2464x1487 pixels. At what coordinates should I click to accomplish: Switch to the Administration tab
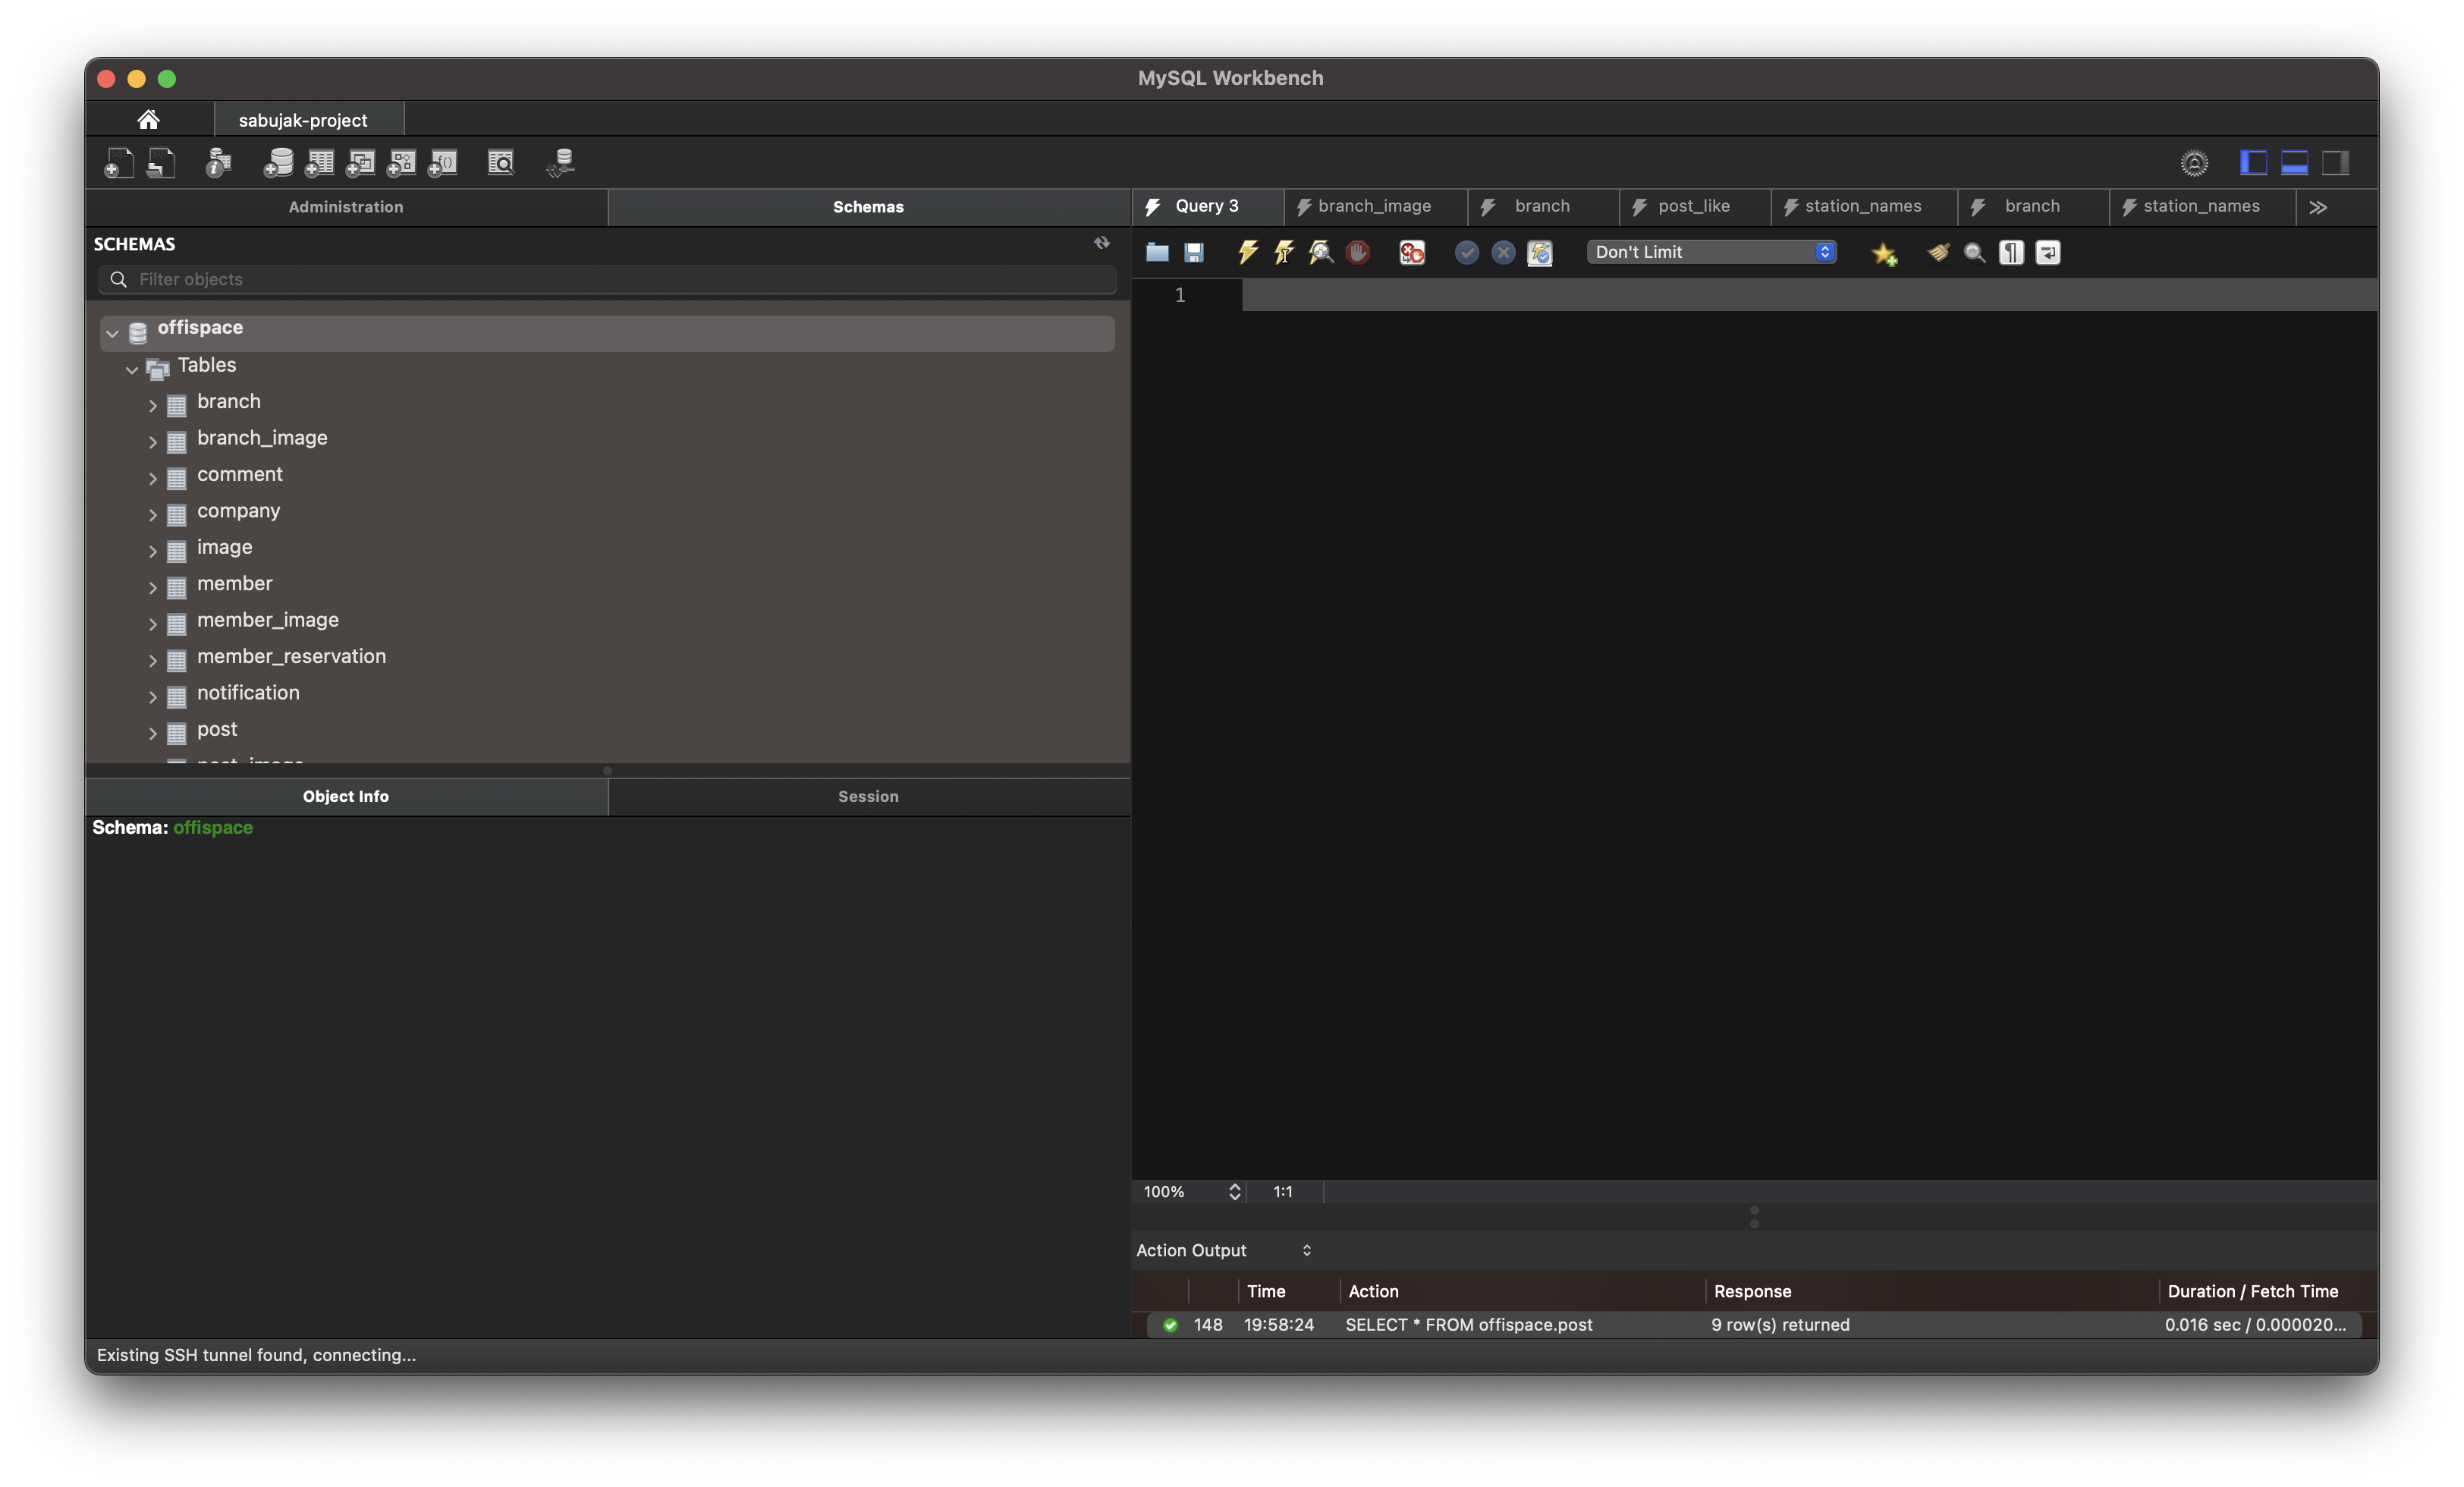pyautogui.click(x=346, y=207)
